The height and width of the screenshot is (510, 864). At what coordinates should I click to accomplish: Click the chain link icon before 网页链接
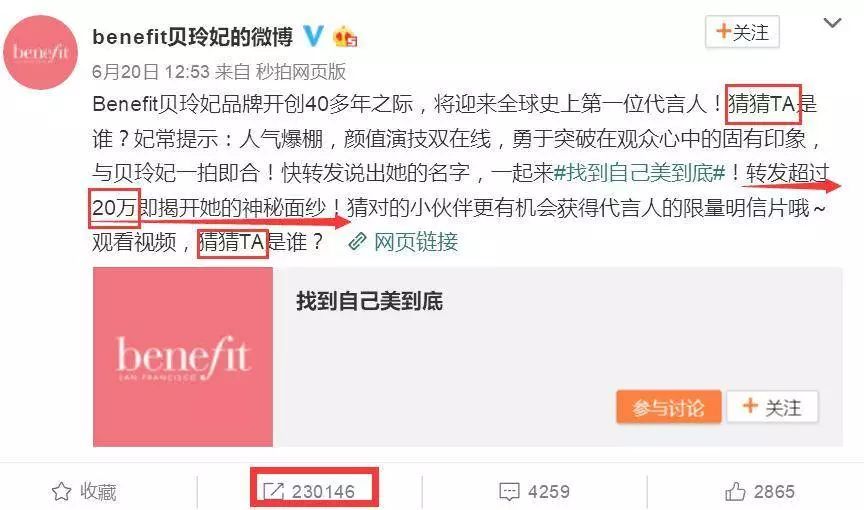coord(358,242)
